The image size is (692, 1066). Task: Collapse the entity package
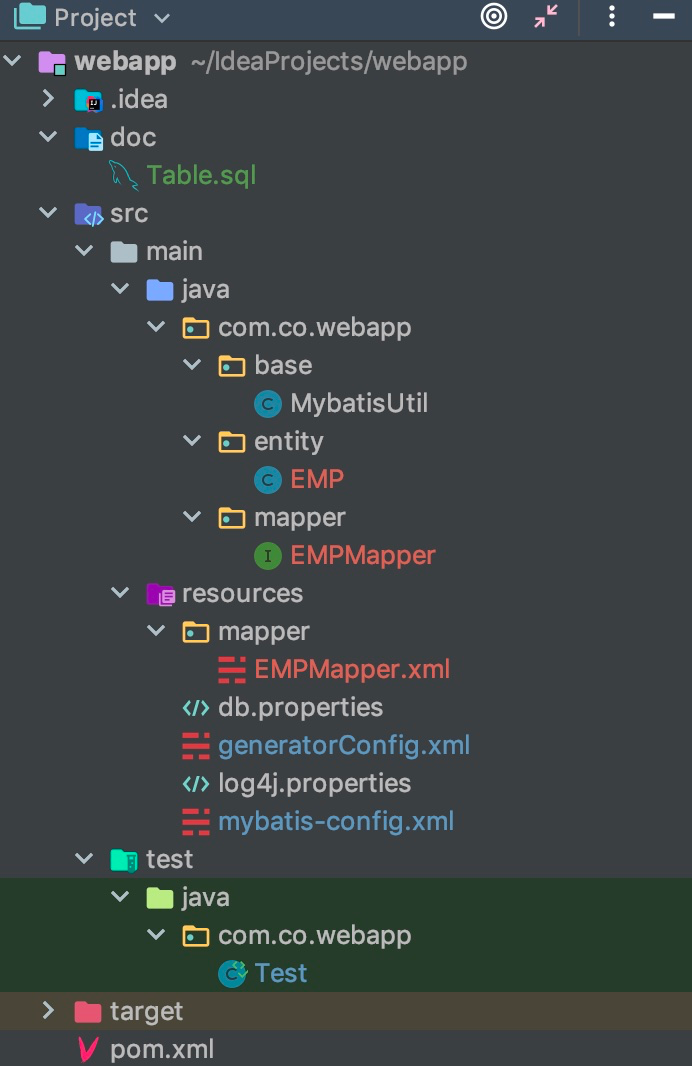192,441
